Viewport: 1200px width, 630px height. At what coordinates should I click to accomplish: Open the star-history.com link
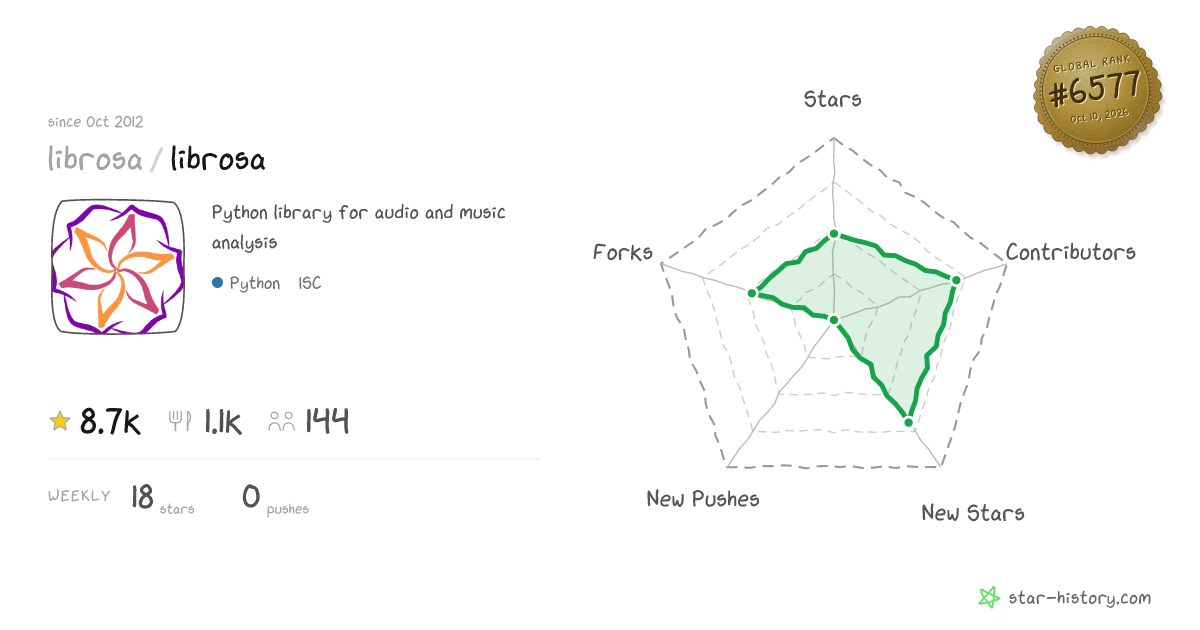pos(1079,598)
